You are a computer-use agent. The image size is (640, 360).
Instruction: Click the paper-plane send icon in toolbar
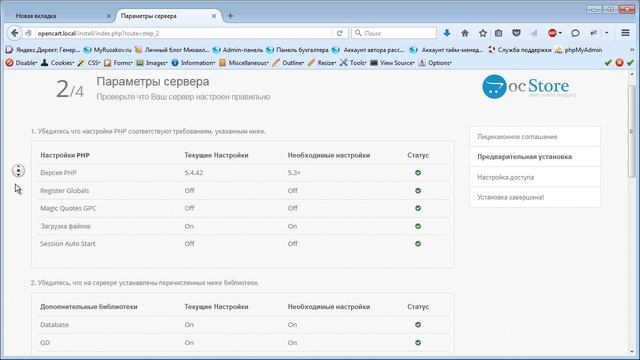point(534,33)
